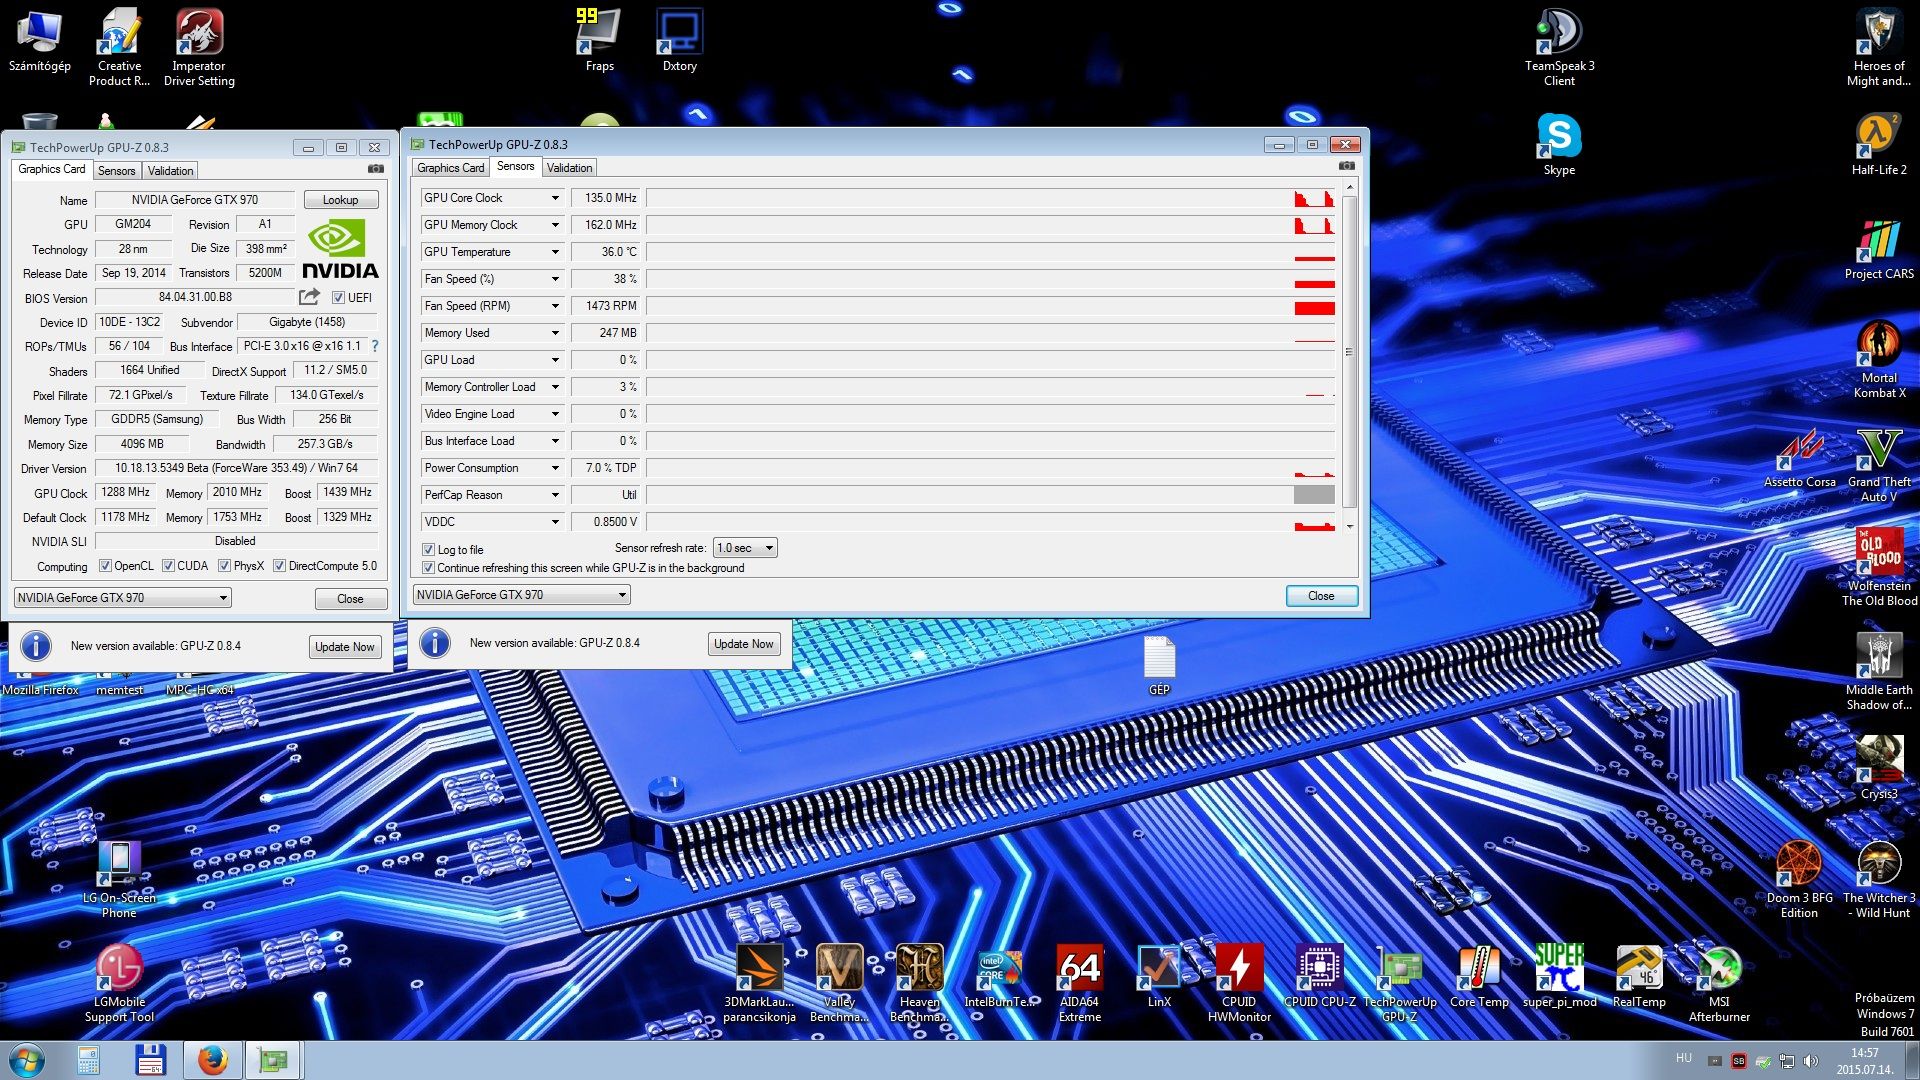The image size is (1920, 1080).
Task: Uncheck Log to file option
Action: click(x=428, y=550)
